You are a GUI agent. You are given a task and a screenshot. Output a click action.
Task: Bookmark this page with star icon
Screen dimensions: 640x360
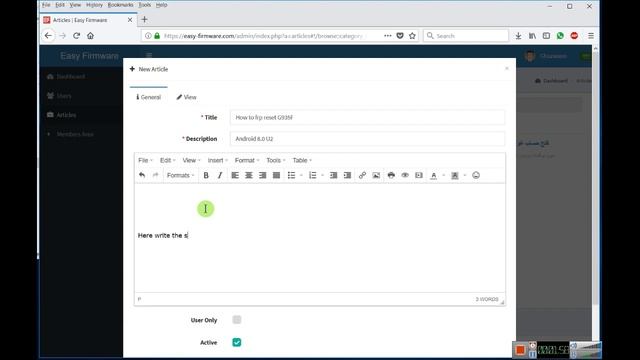click(412, 36)
